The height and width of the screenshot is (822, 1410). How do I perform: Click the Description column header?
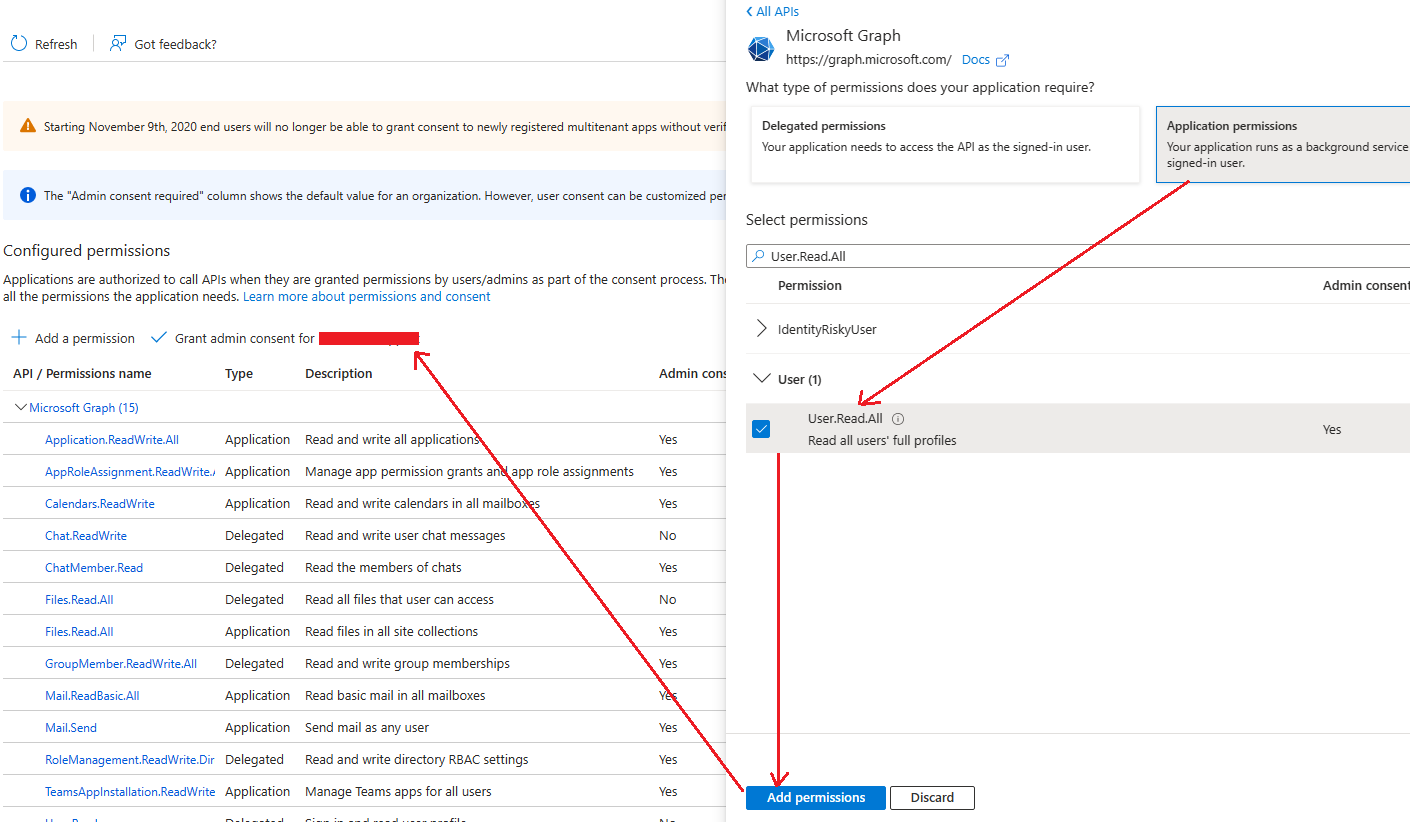point(339,373)
